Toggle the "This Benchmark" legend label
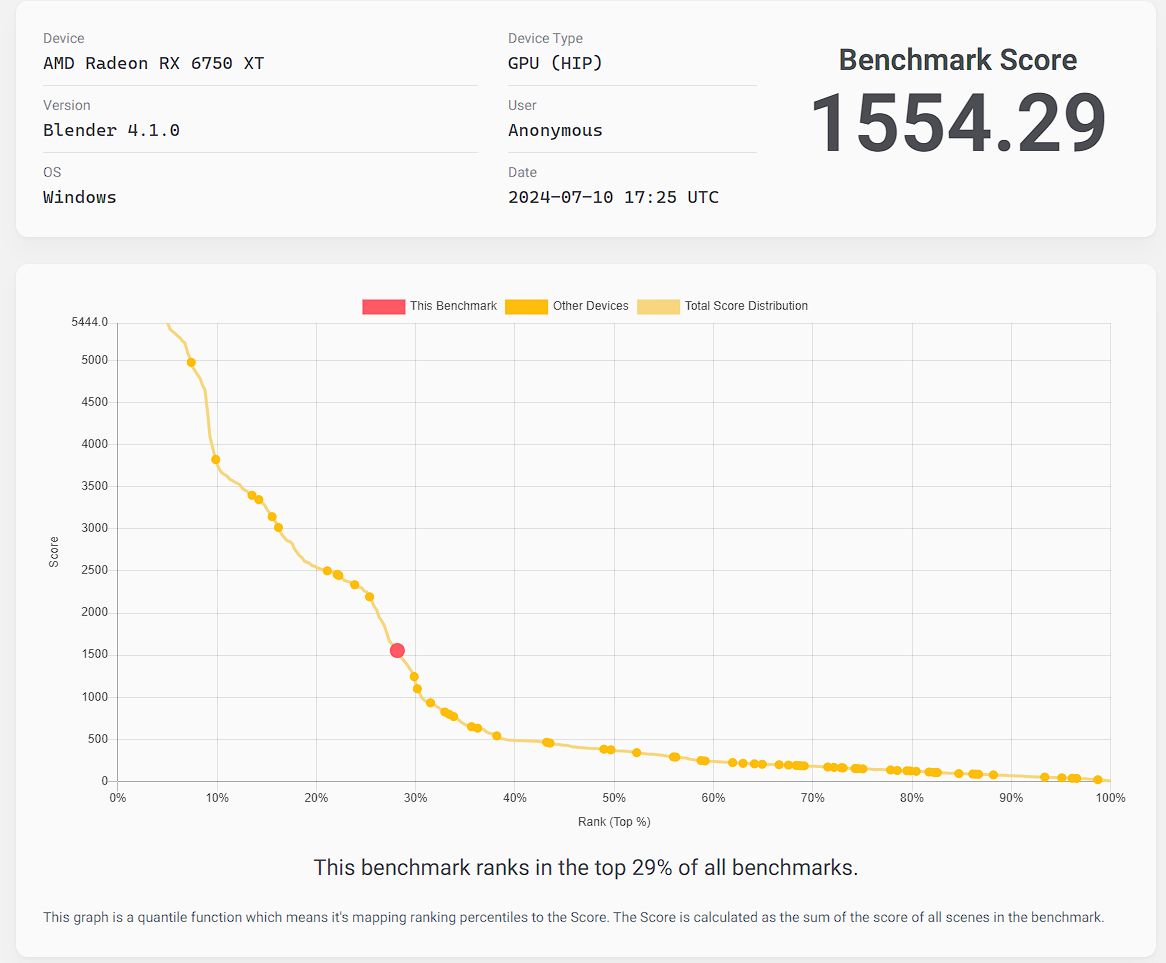Image resolution: width=1166 pixels, height=963 pixels. click(x=453, y=306)
